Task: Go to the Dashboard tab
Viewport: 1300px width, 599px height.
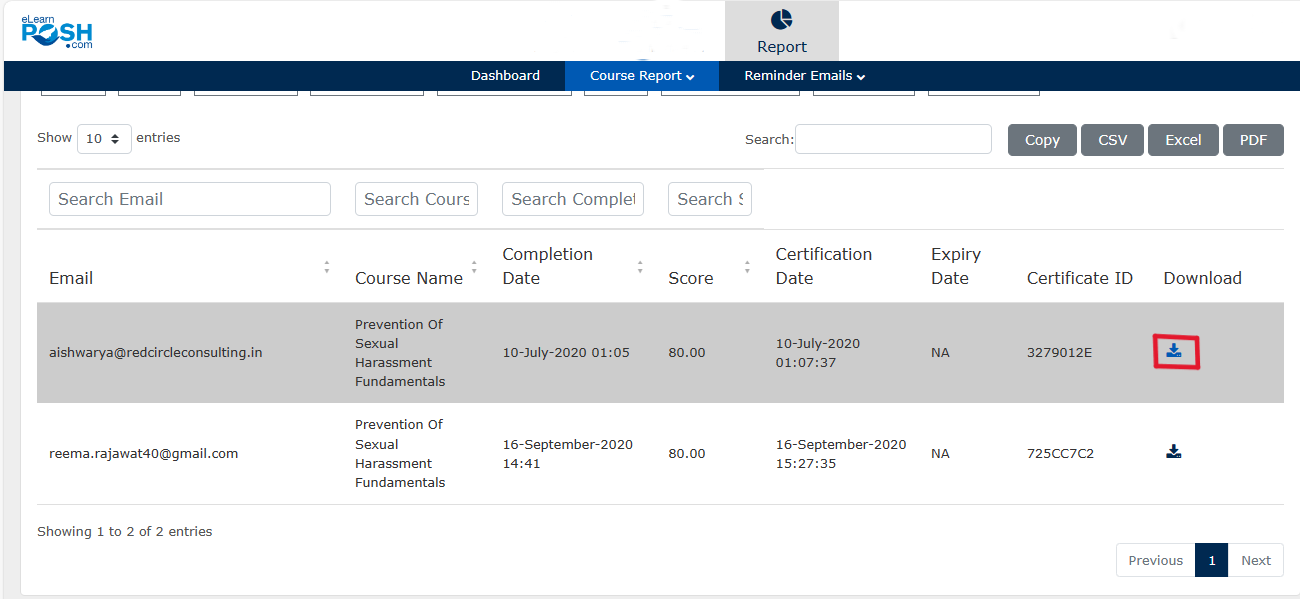Action: (505, 76)
